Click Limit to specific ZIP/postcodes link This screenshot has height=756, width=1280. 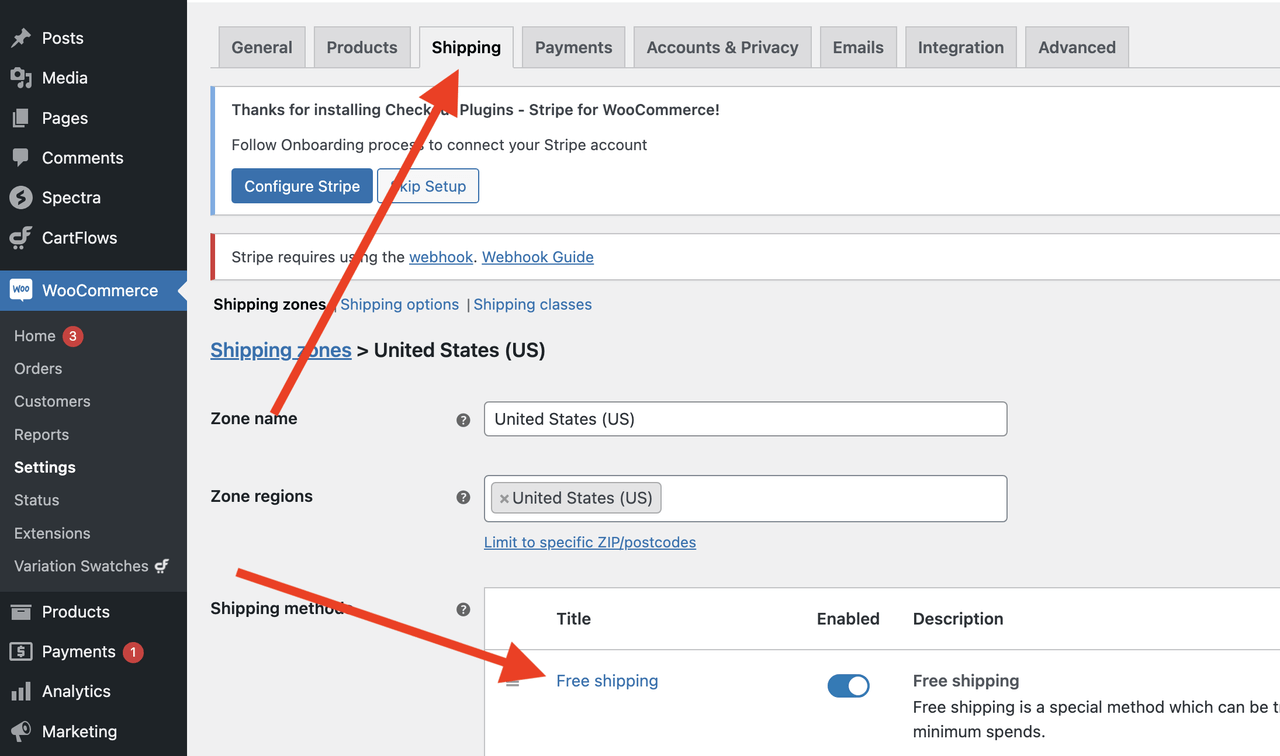[590, 542]
